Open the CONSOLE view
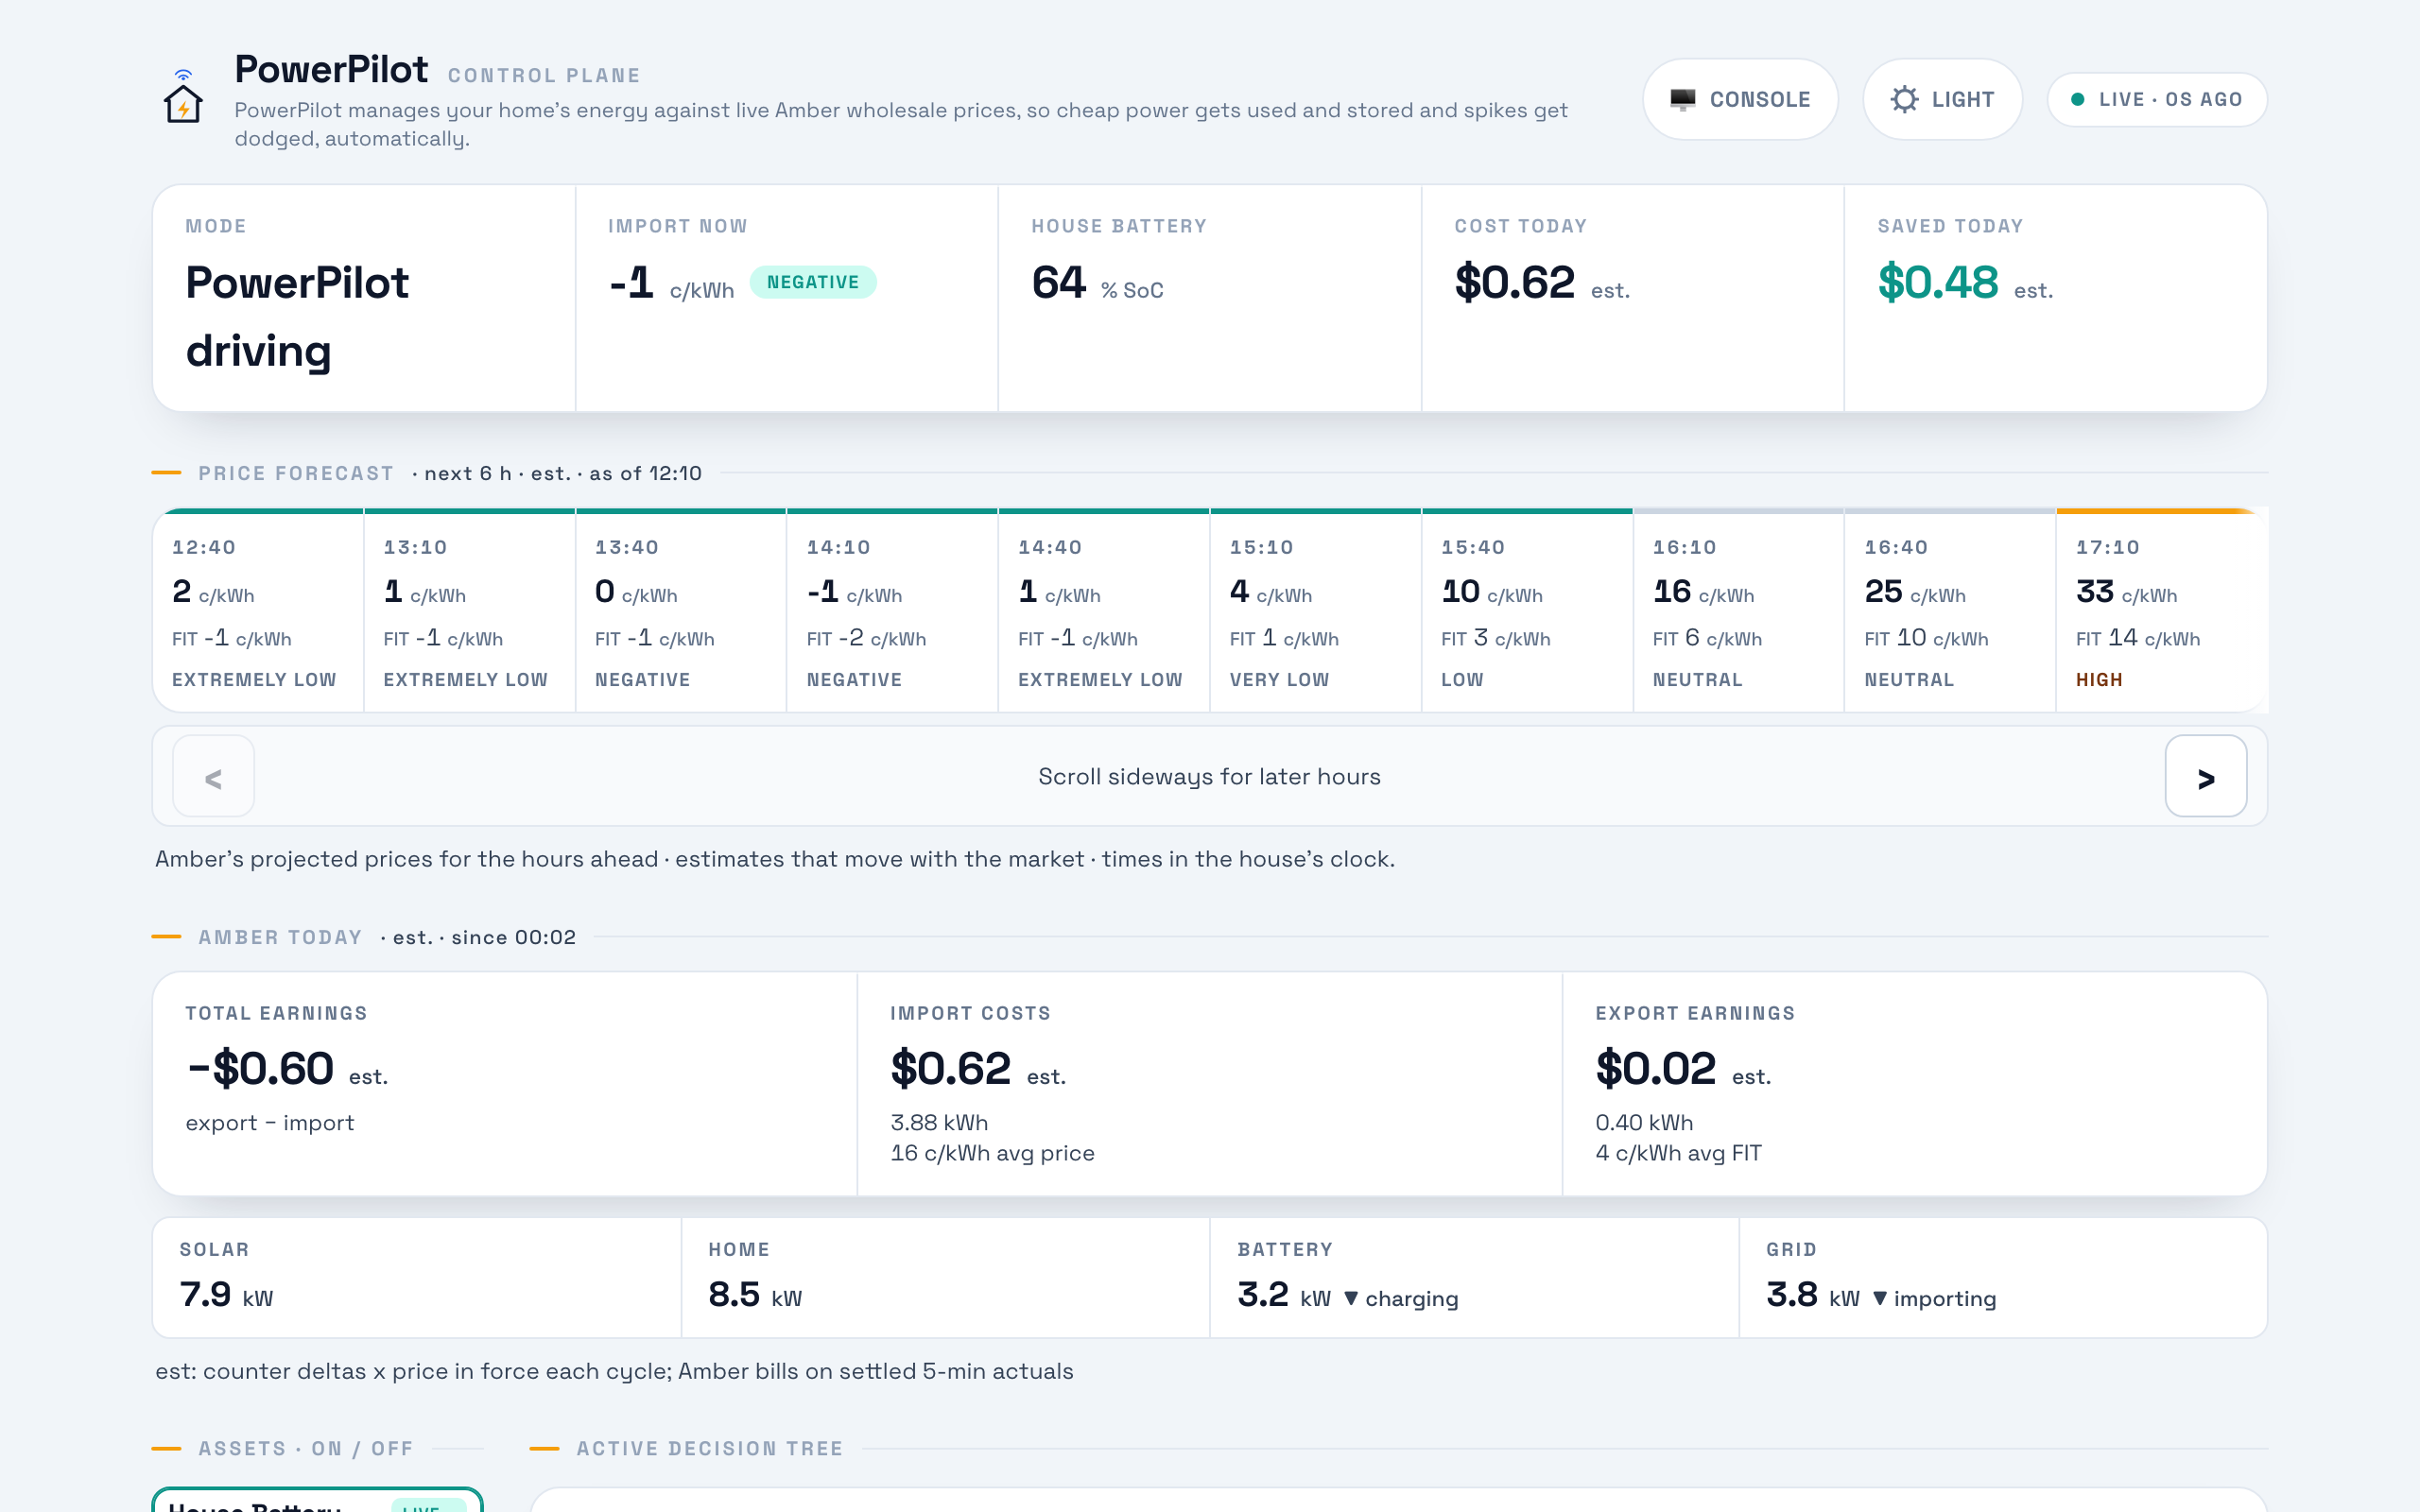This screenshot has height=1512, width=2420. click(1740, 99)
